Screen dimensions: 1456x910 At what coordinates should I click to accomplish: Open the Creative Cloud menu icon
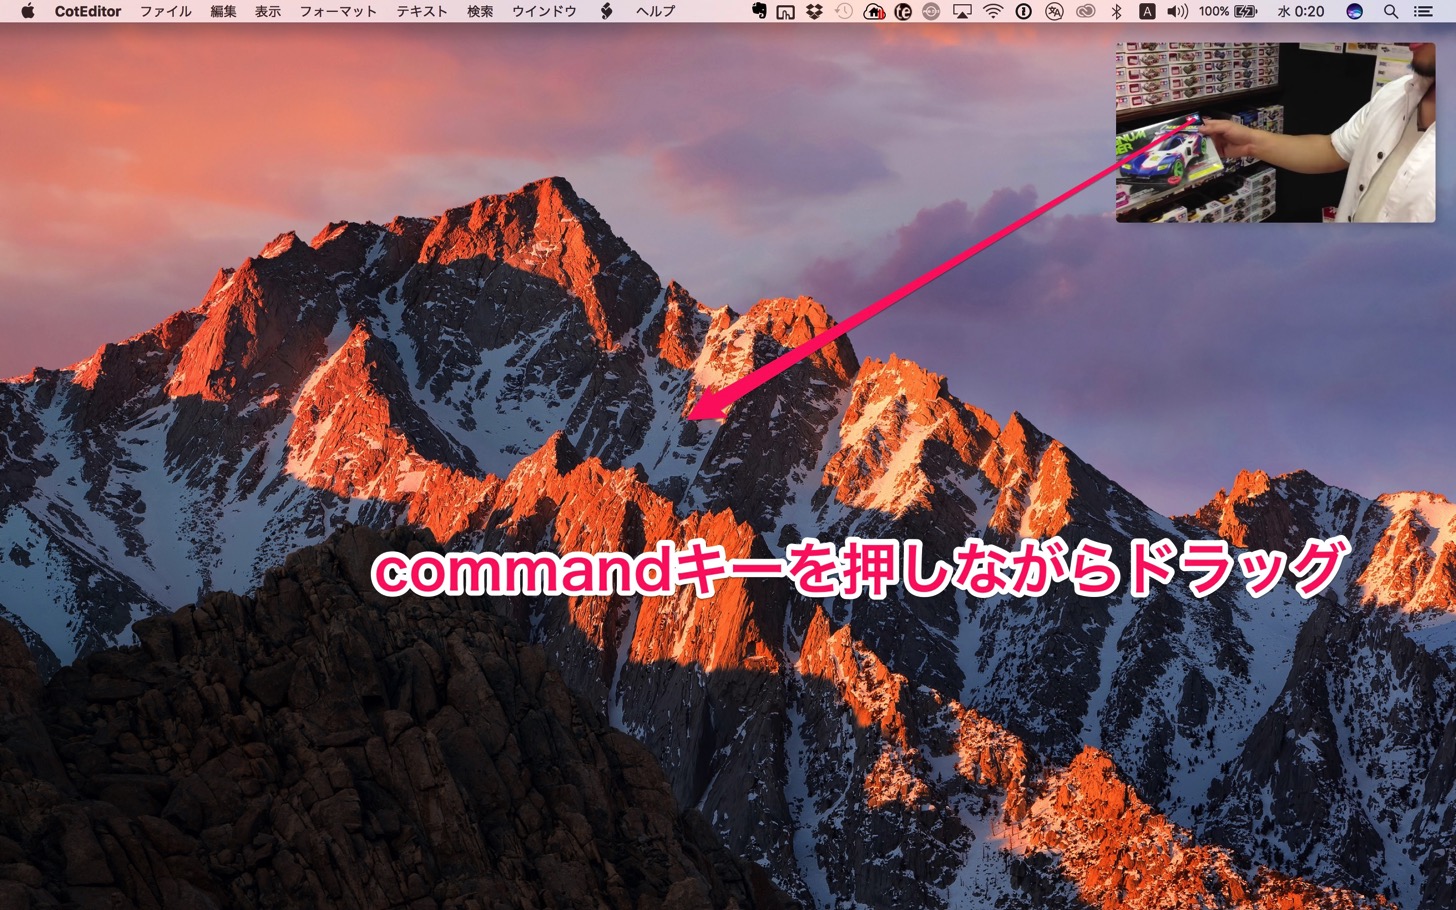click(1085, 12)
